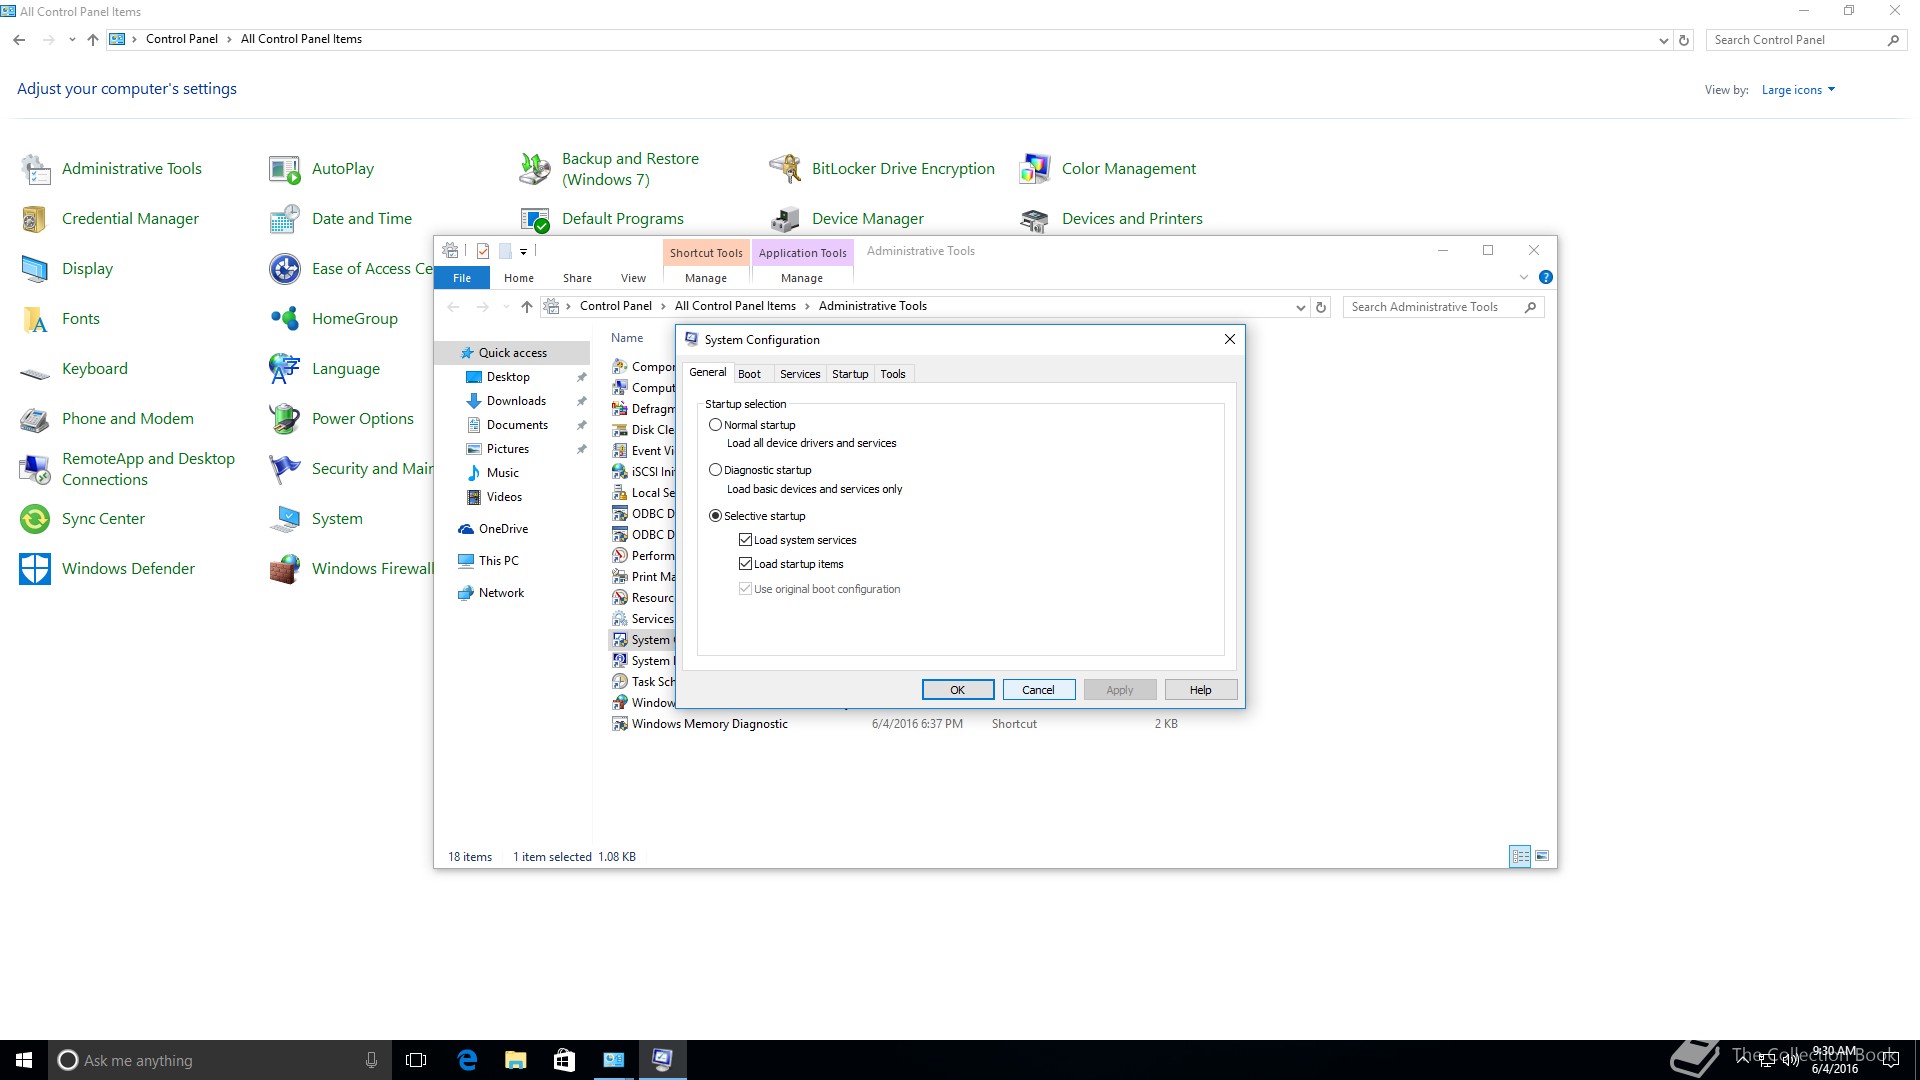Expand the Explorer ribbon chevron

1523,277
